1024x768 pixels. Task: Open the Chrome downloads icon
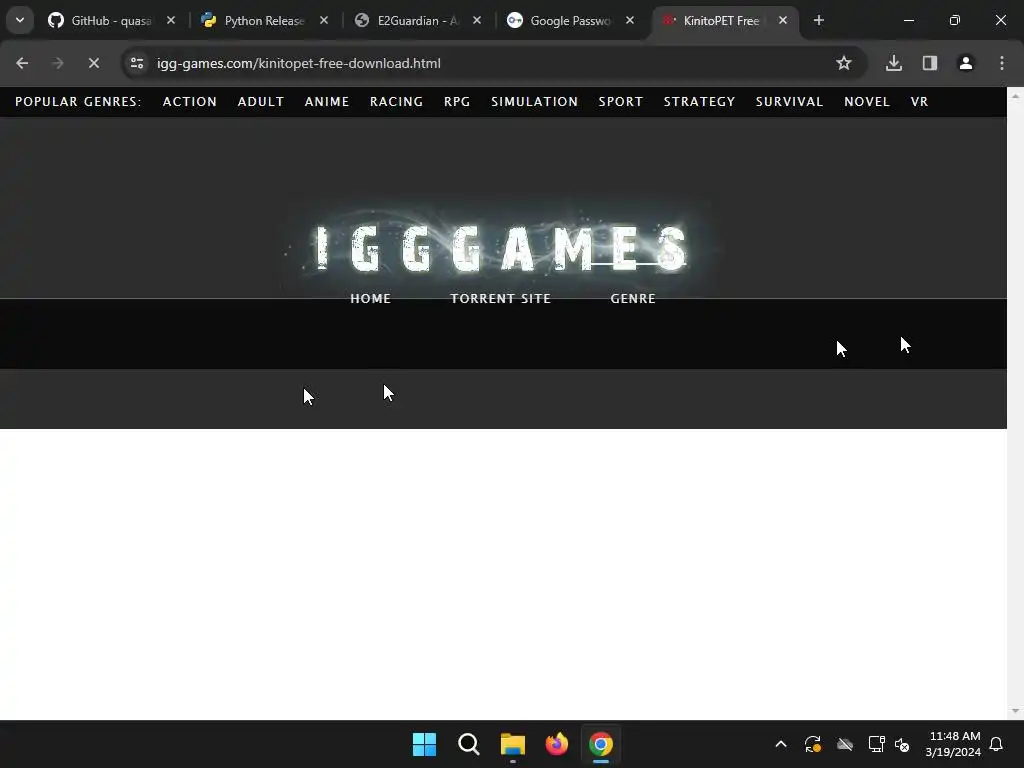click(894, 63)
